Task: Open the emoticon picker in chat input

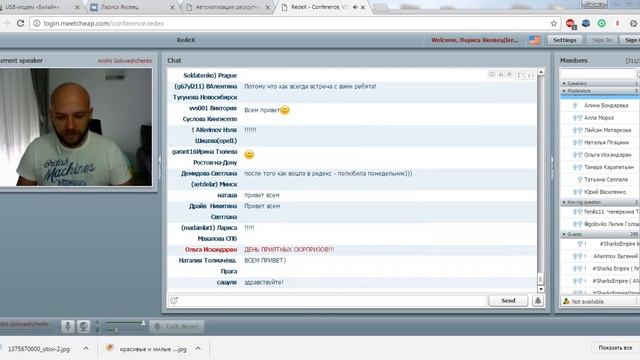Action: click(x=174, y=300)
